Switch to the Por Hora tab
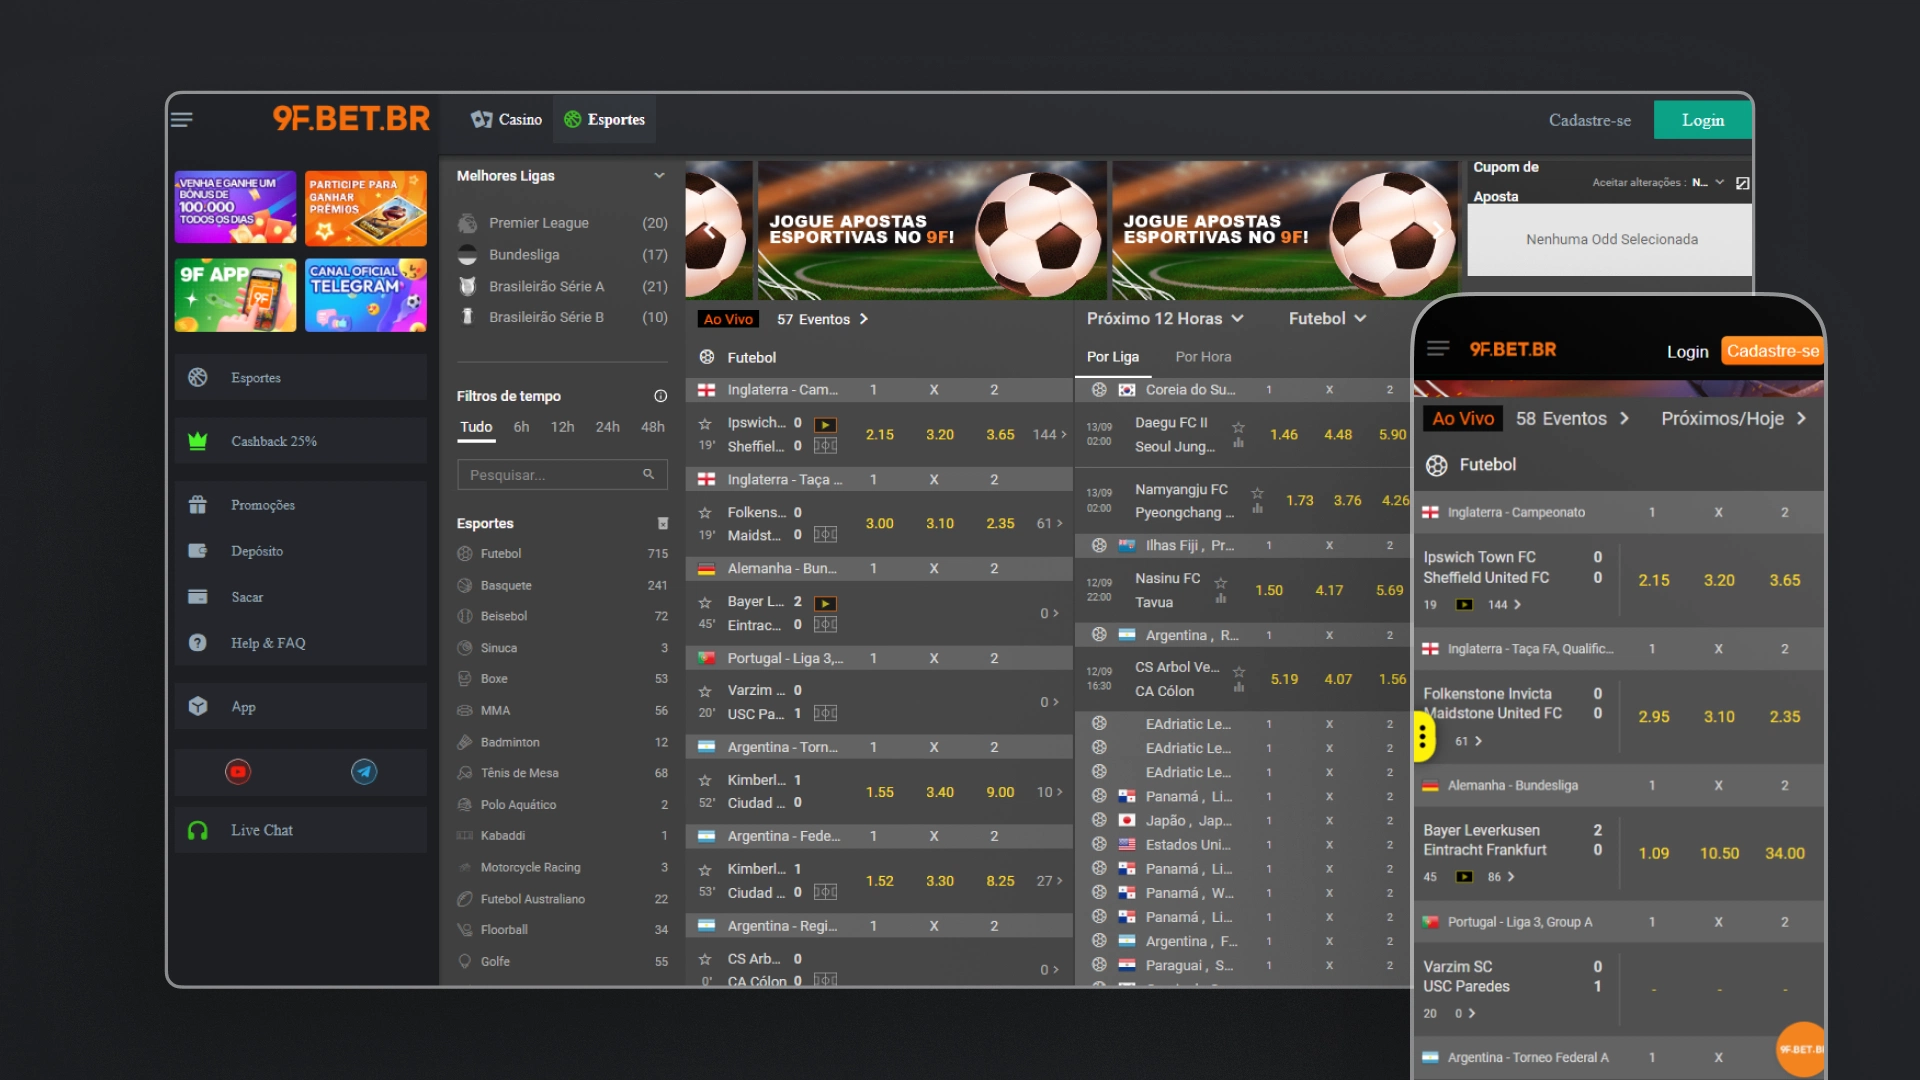This screenshot has width=1920, height=1080. (1203, 357)
